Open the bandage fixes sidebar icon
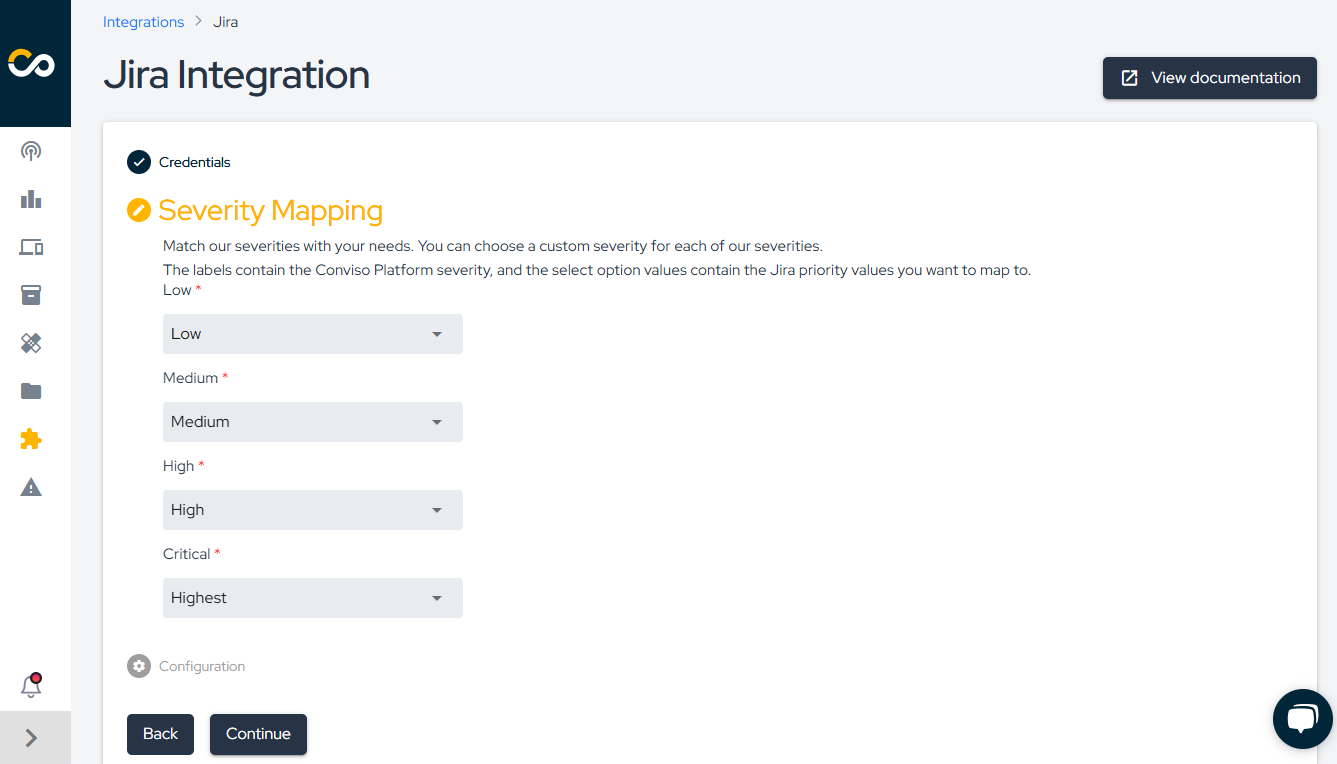The image size is (1337, 764). point(31,343)
